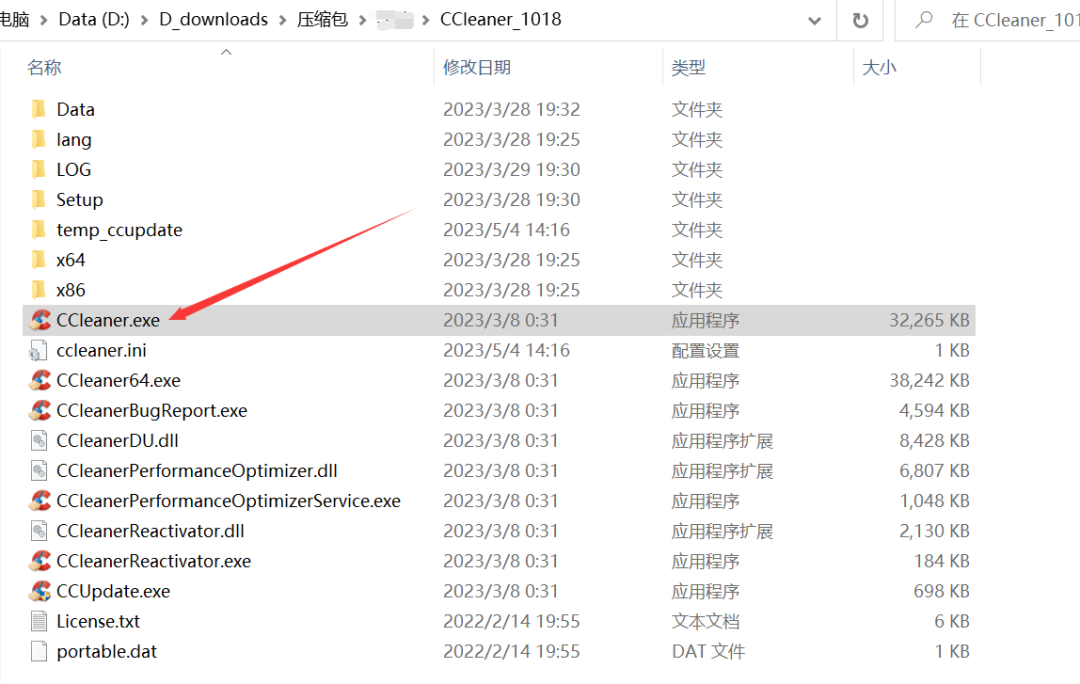Expand the chevron after 压缩包

tap(362, 20)
